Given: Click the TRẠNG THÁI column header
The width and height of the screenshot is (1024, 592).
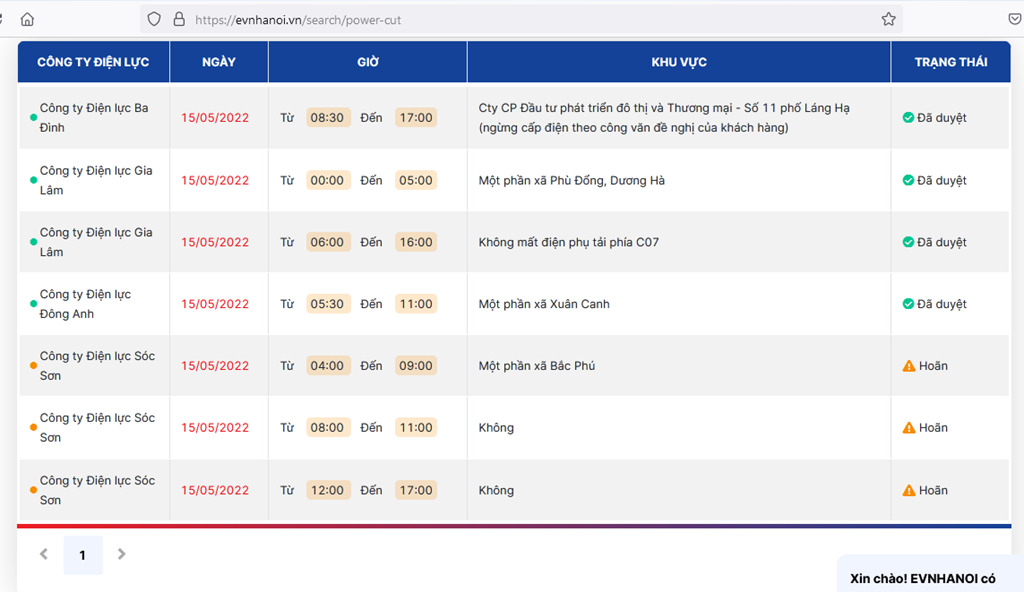Looking at the screenshot, I should point(951,62).
